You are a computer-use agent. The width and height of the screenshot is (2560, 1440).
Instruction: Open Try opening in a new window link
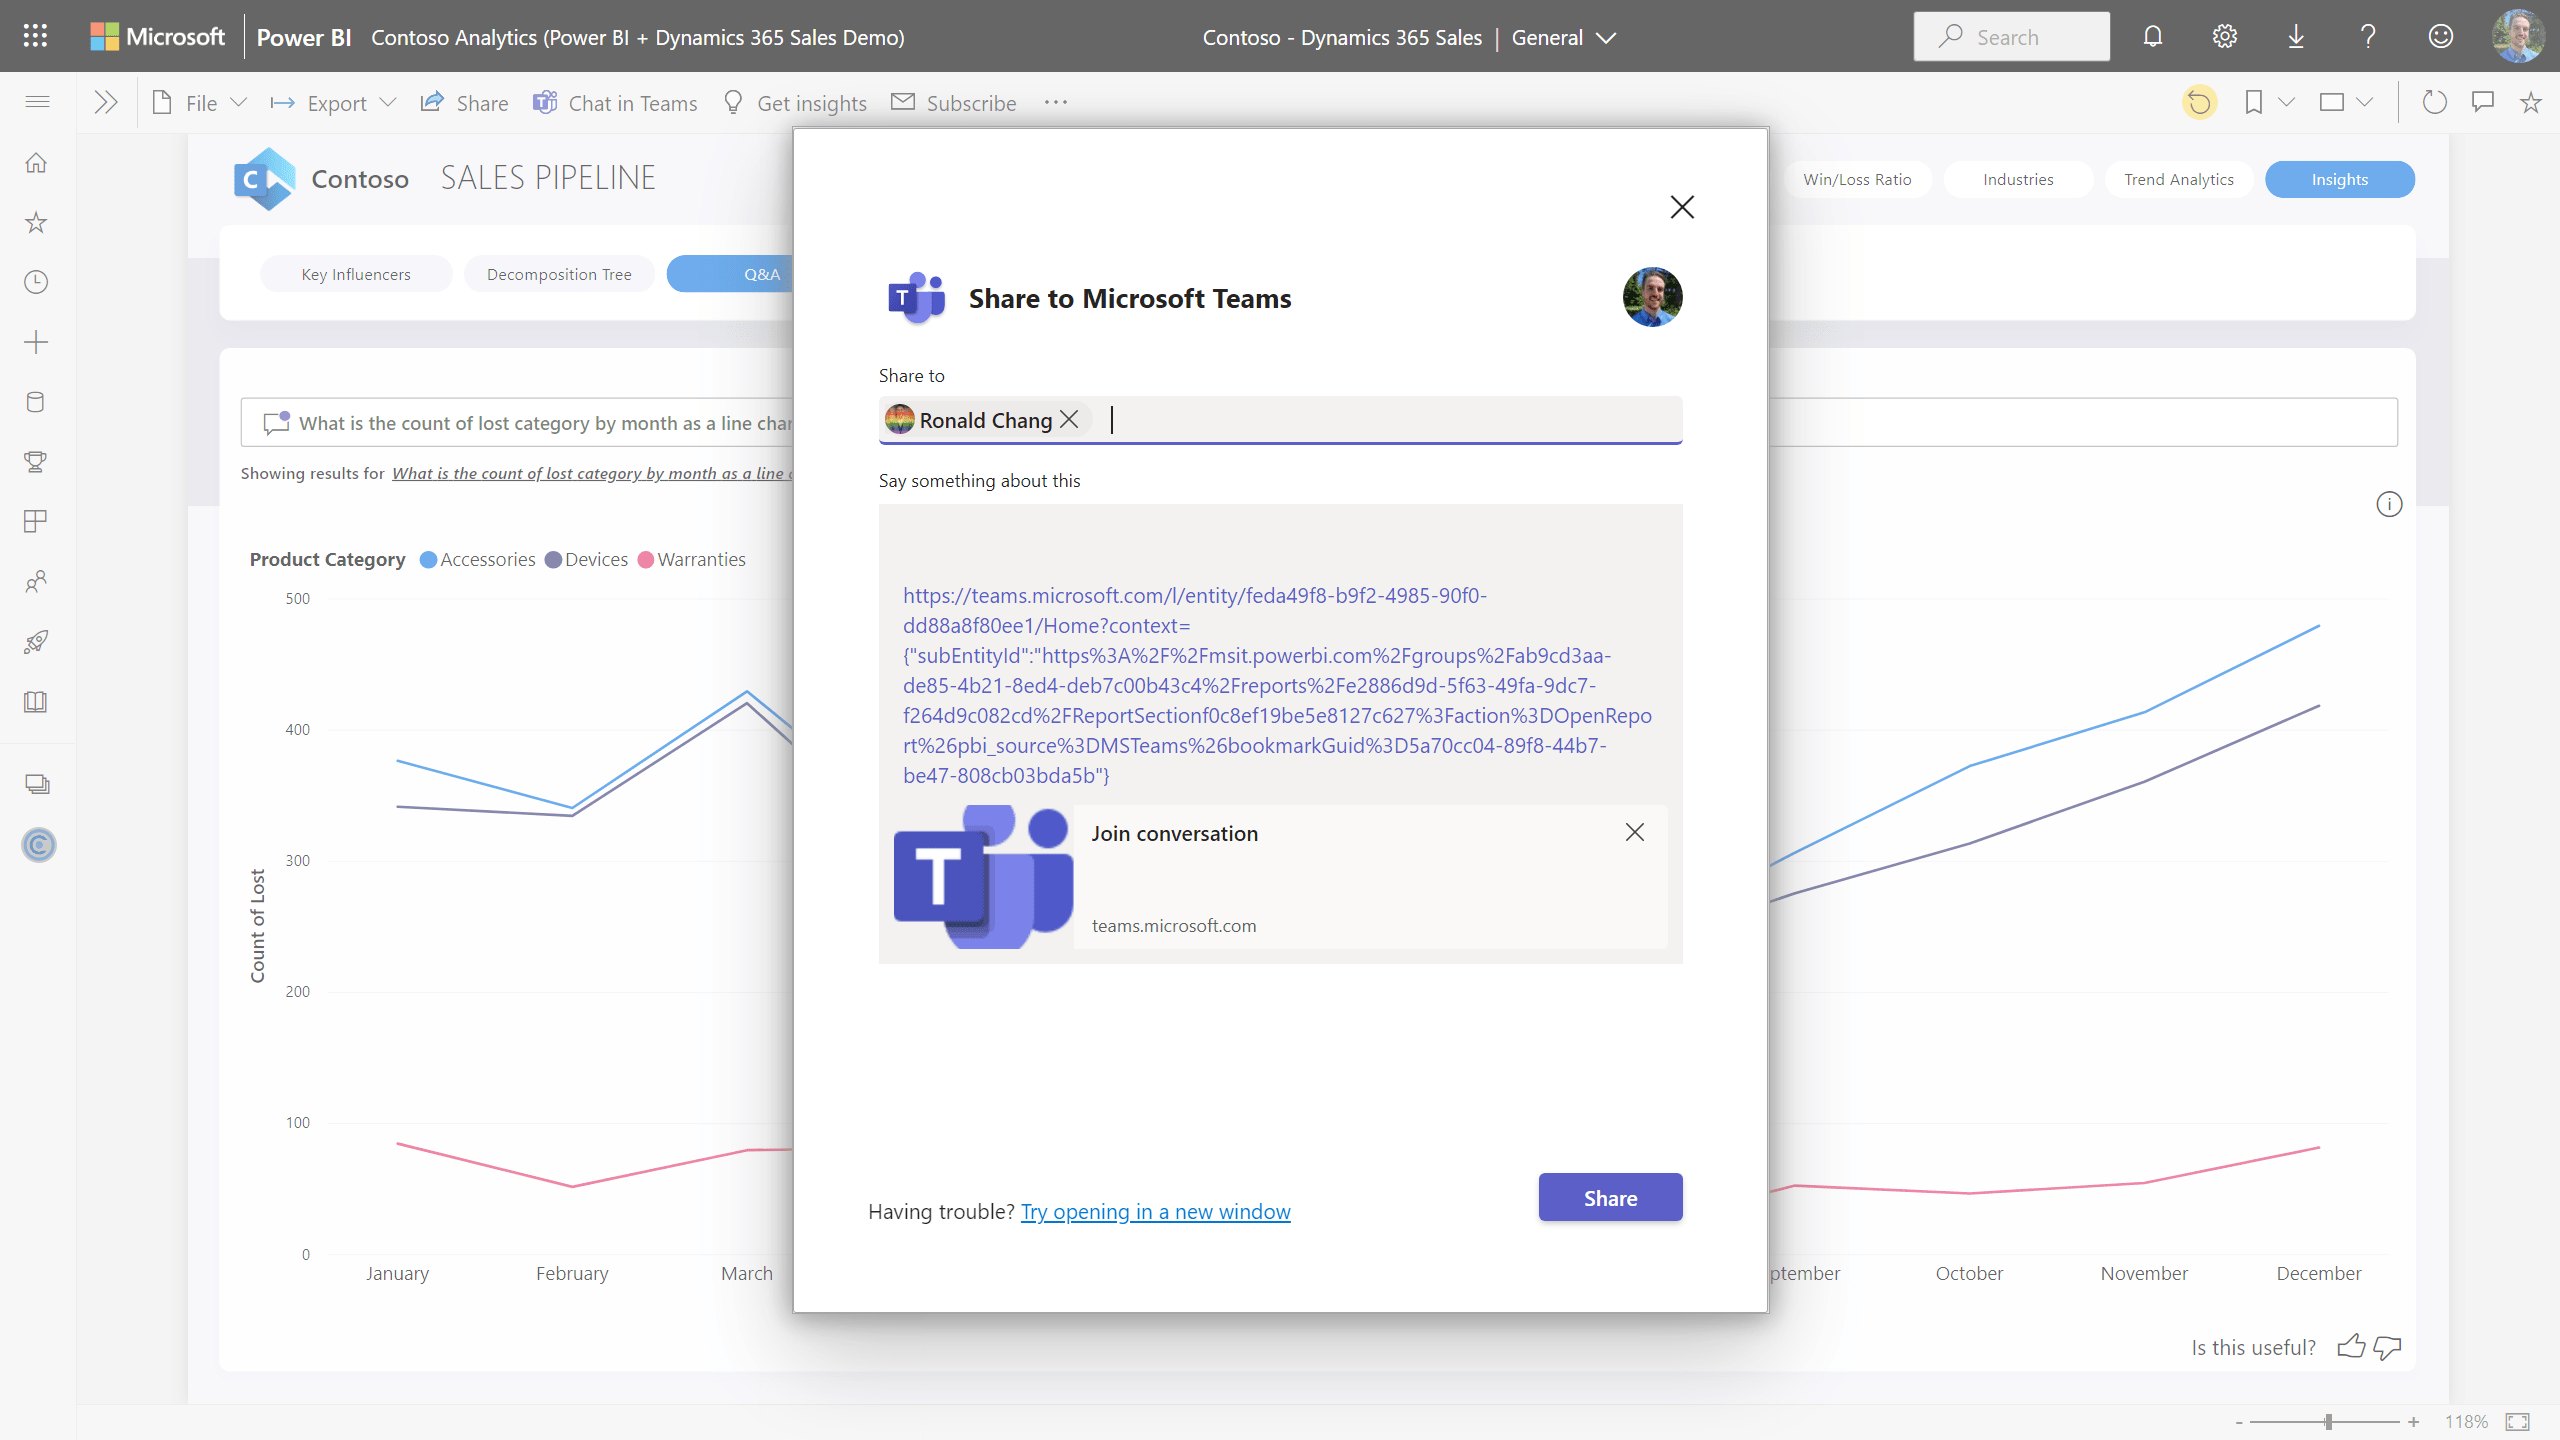(1155, 1211)
